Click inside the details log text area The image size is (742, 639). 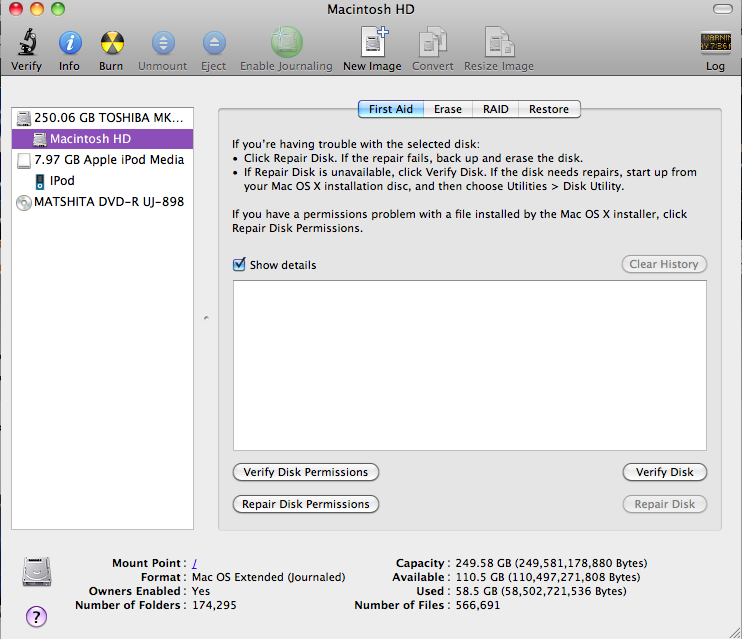tap(469, 365)
